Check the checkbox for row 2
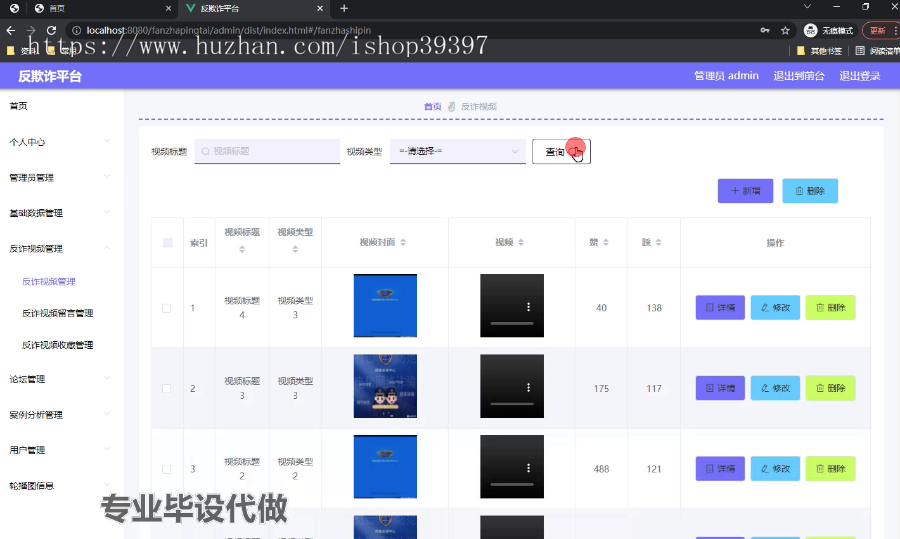The width and height of the screenshot is (900, 539). pyautogui.click(x=166, y=389)
